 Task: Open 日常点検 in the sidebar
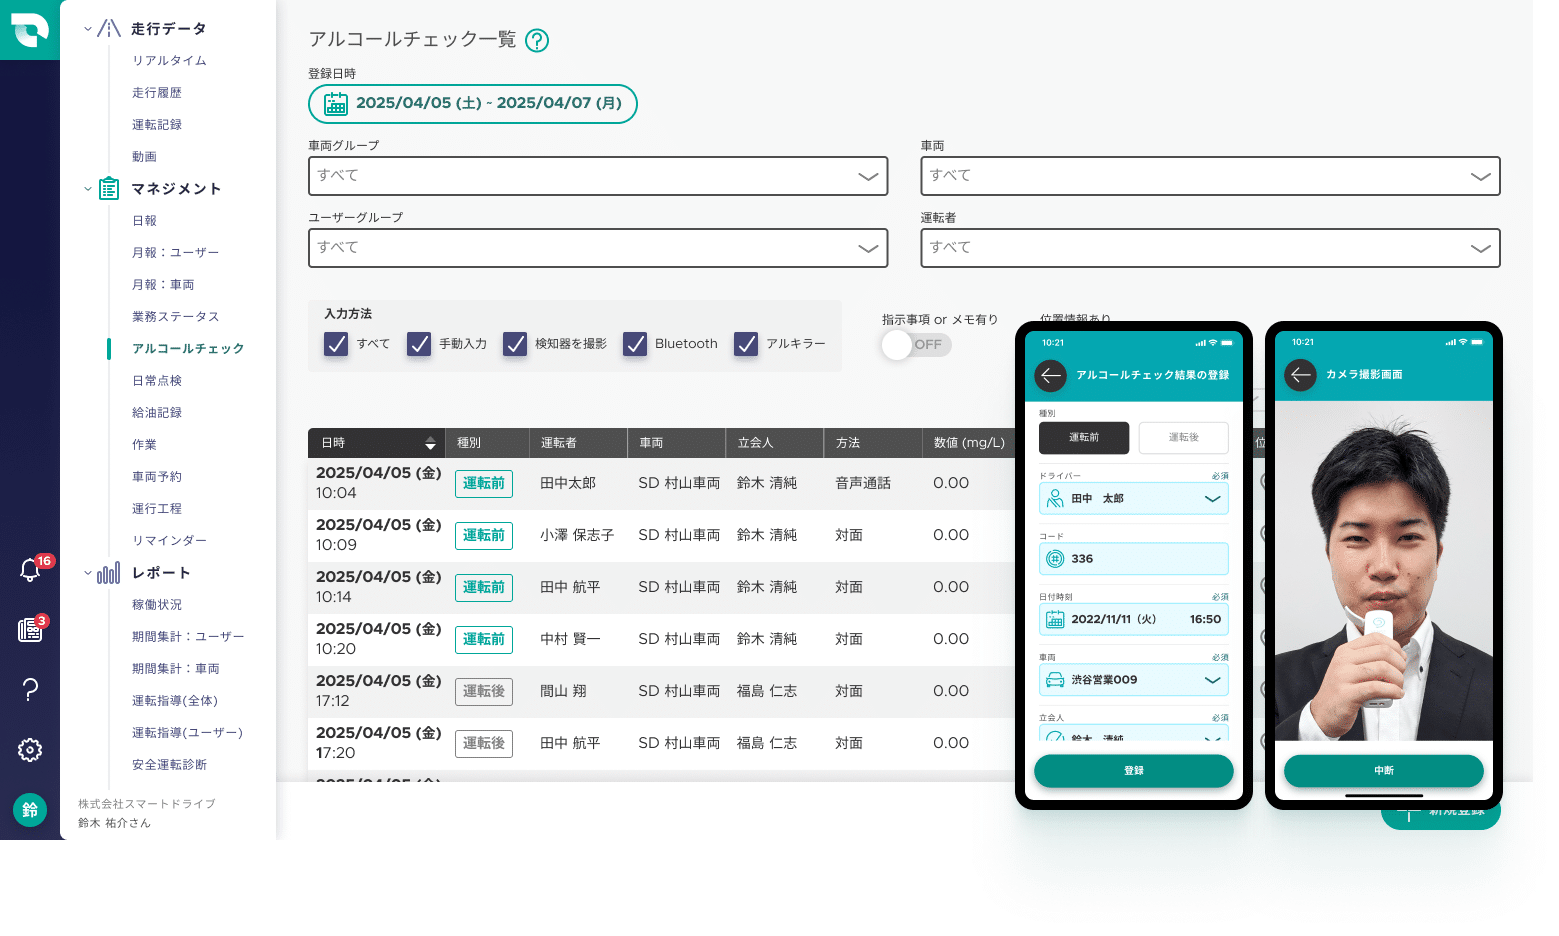(157, 381)
